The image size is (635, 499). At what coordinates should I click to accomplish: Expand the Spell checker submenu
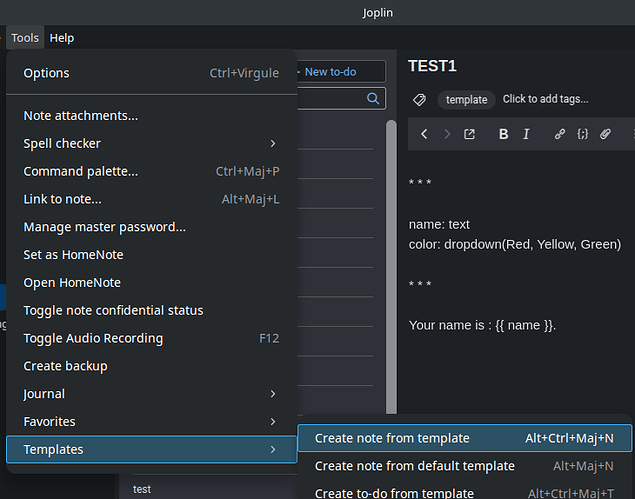pos(151,143)
